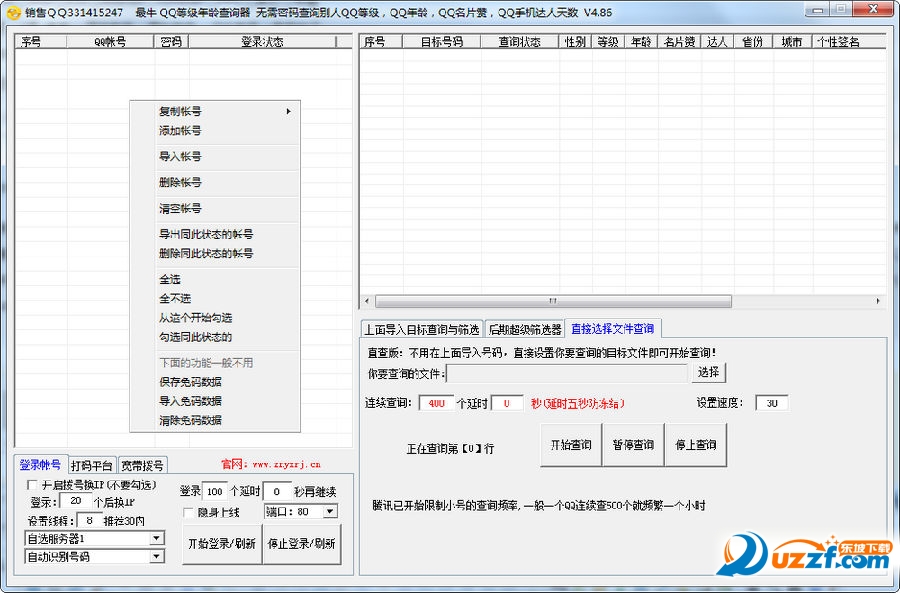900x593 pixels.
Task: Click the 开始登录/刷新 button
Action: (x=221, y=544)
